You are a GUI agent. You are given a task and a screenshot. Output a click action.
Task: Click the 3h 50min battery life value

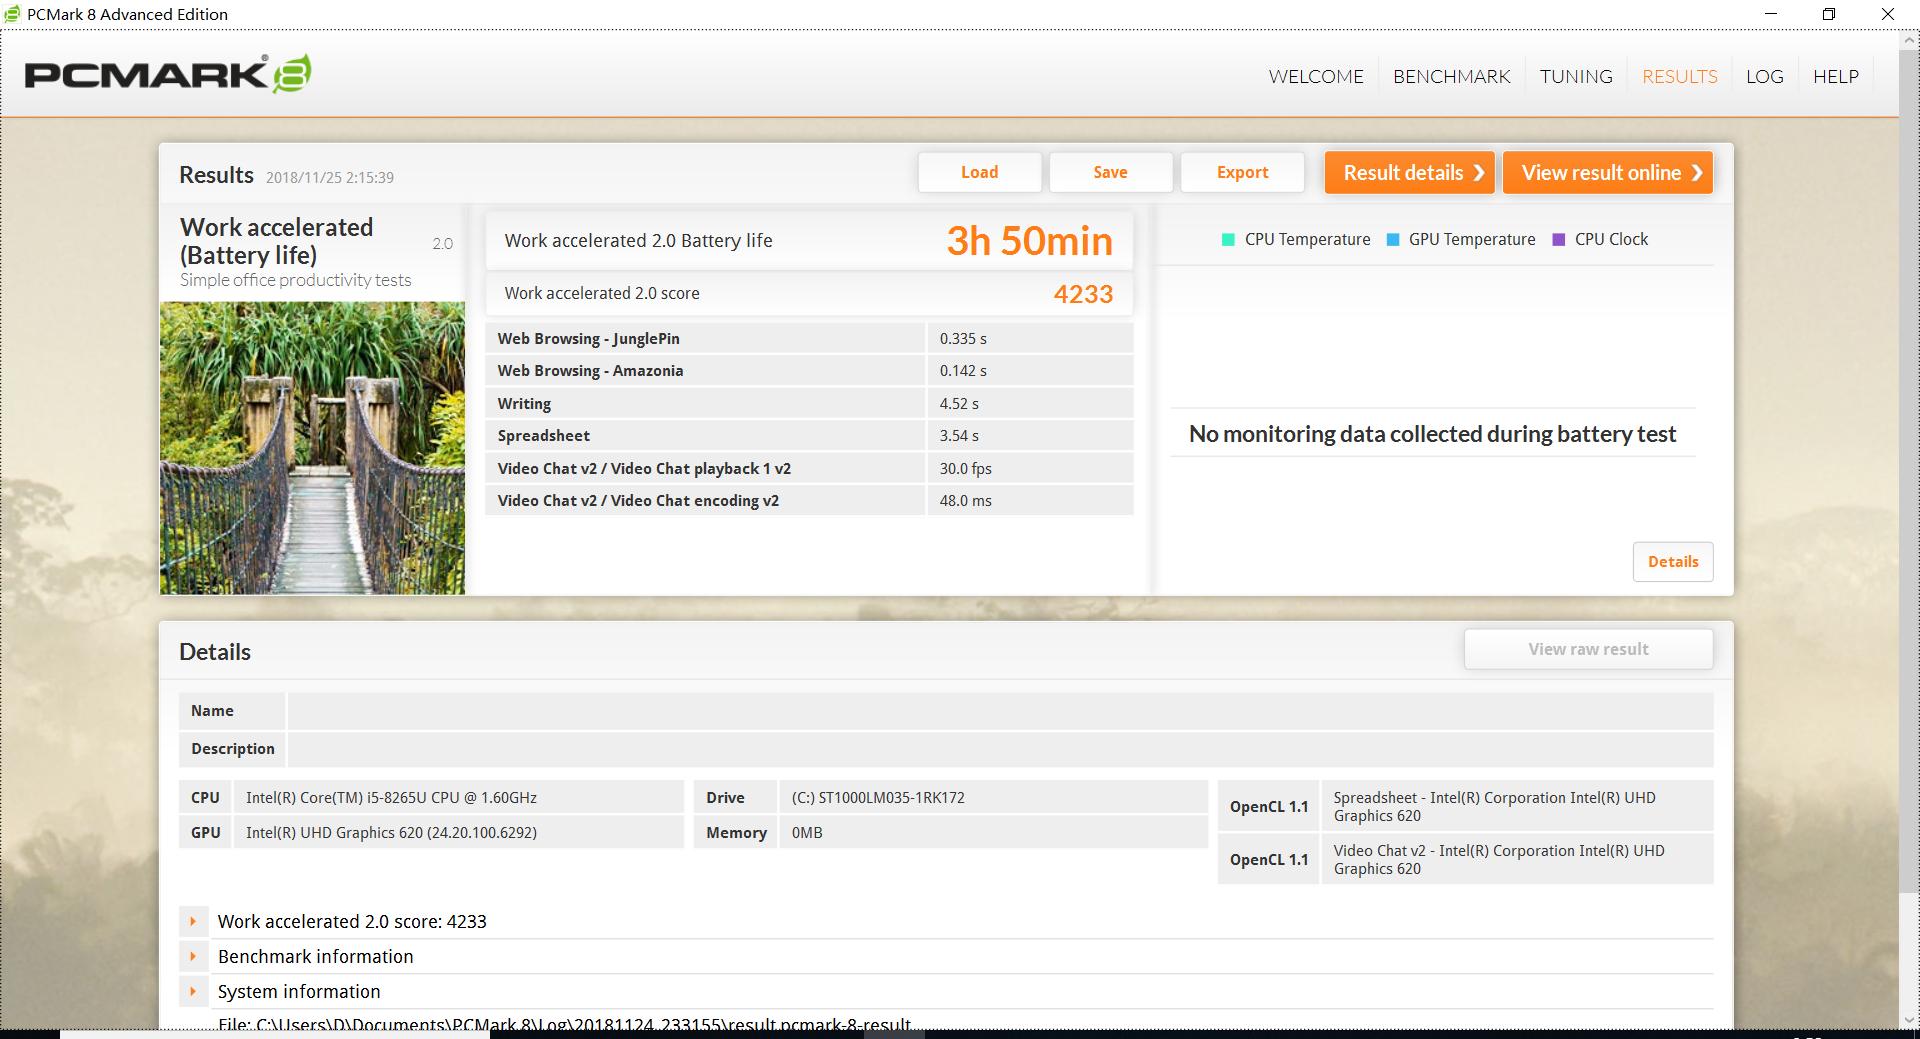(x=1030, y=241)
